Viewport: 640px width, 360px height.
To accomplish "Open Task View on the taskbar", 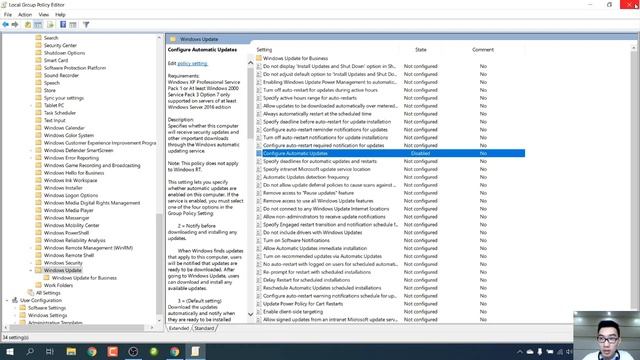I will pyautogui.click(x=50, y=351).
